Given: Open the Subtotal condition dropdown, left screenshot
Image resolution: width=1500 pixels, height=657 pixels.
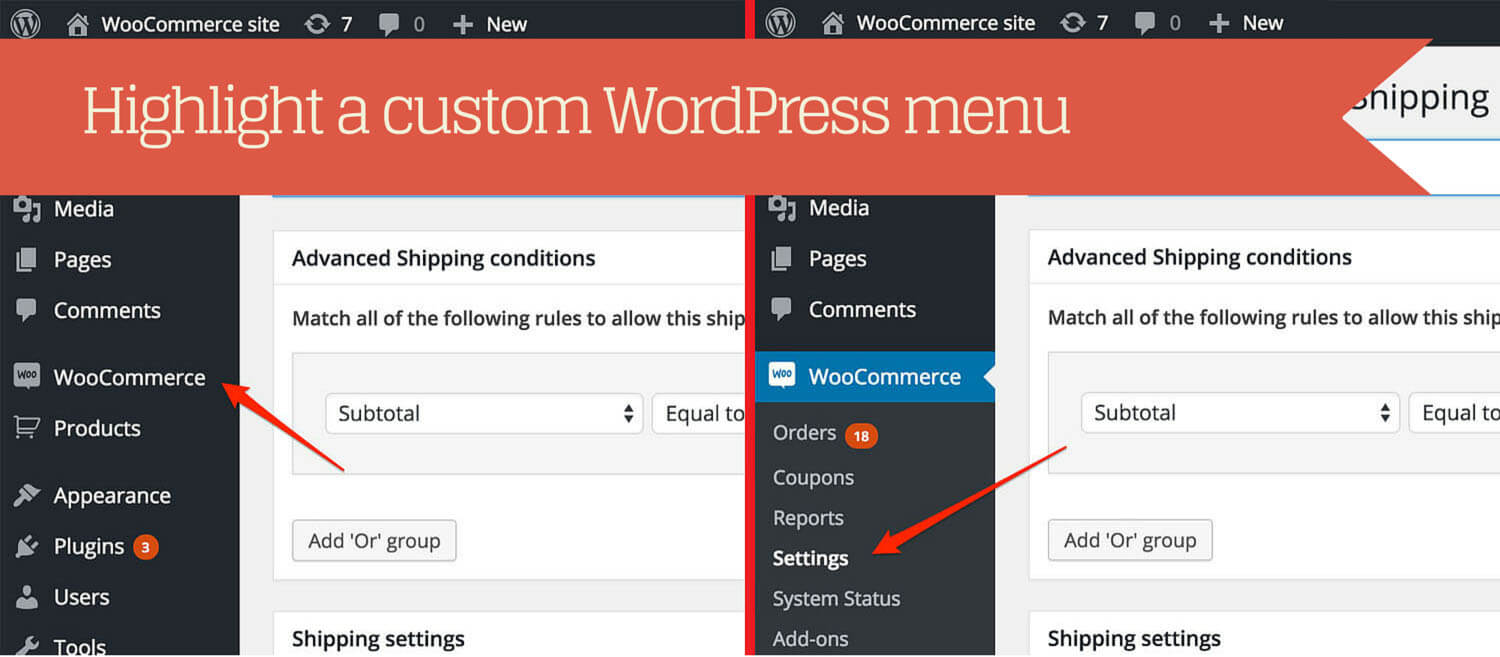Looking at the screenshot, I should pos(484,413).
